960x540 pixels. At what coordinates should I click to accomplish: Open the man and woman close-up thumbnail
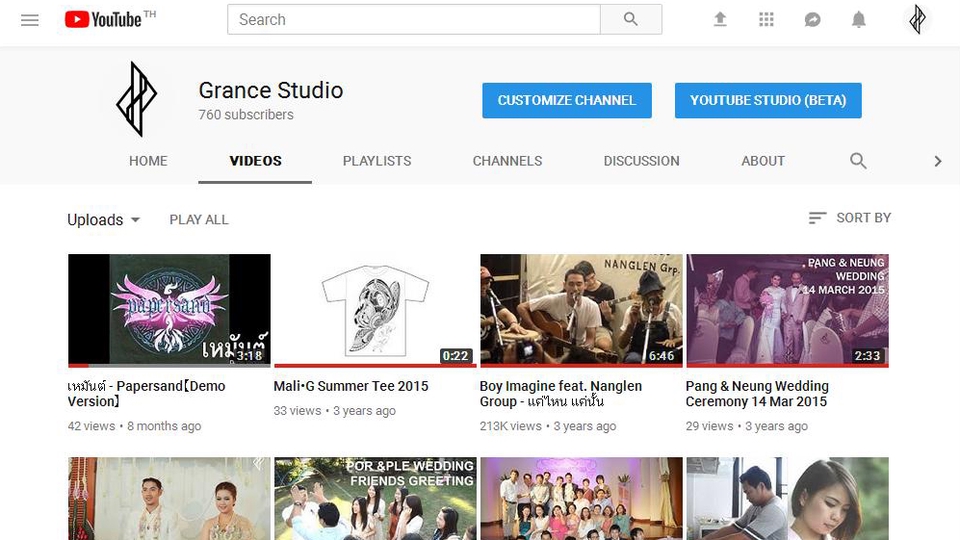[787, 498]
